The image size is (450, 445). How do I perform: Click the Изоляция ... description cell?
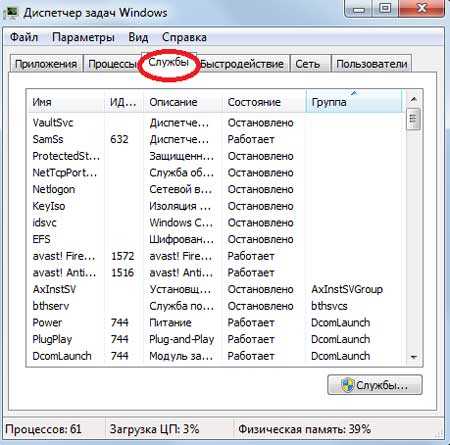pyautogui.click(x=180, y=206)
